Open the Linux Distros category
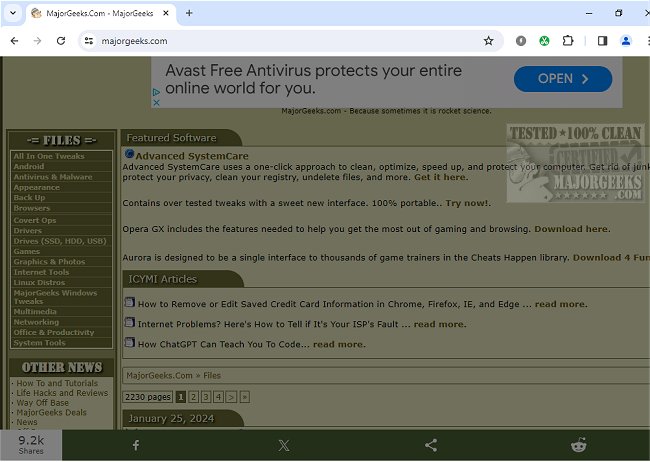The width and height of the screenshot is (650, 462). tap(39, 283)
